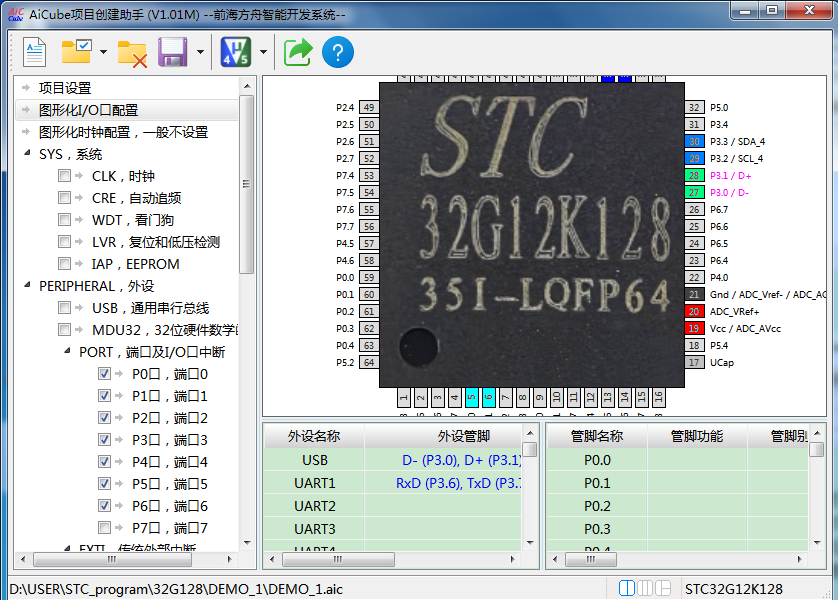Open dropdown arrow beside save icon
The image size is (839, 602).
point(200,52)
